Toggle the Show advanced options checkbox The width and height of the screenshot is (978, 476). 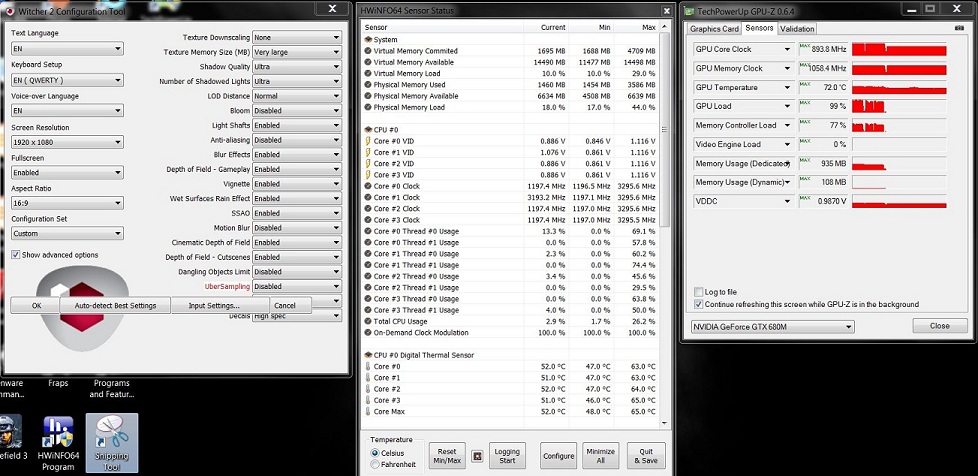(x=16, y=255)
